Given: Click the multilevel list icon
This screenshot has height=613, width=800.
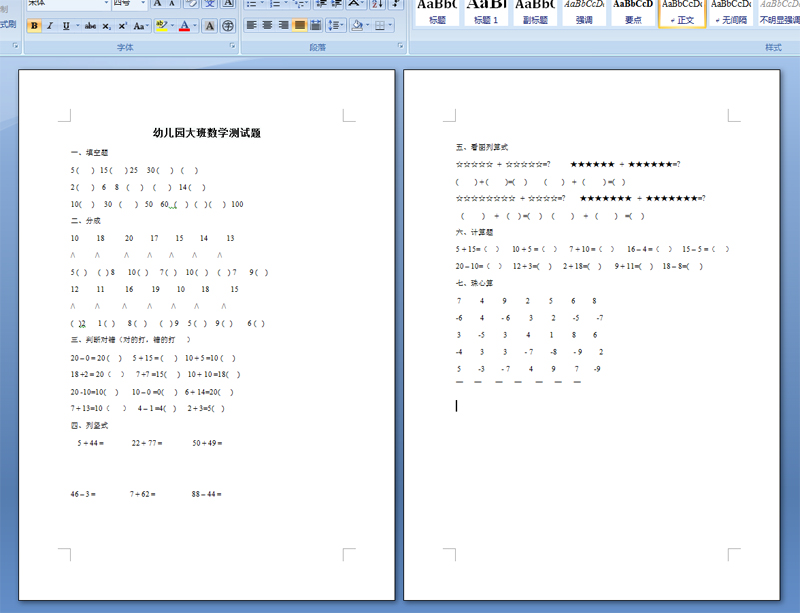Looking at the screenshot, I should tap(299, 4).
